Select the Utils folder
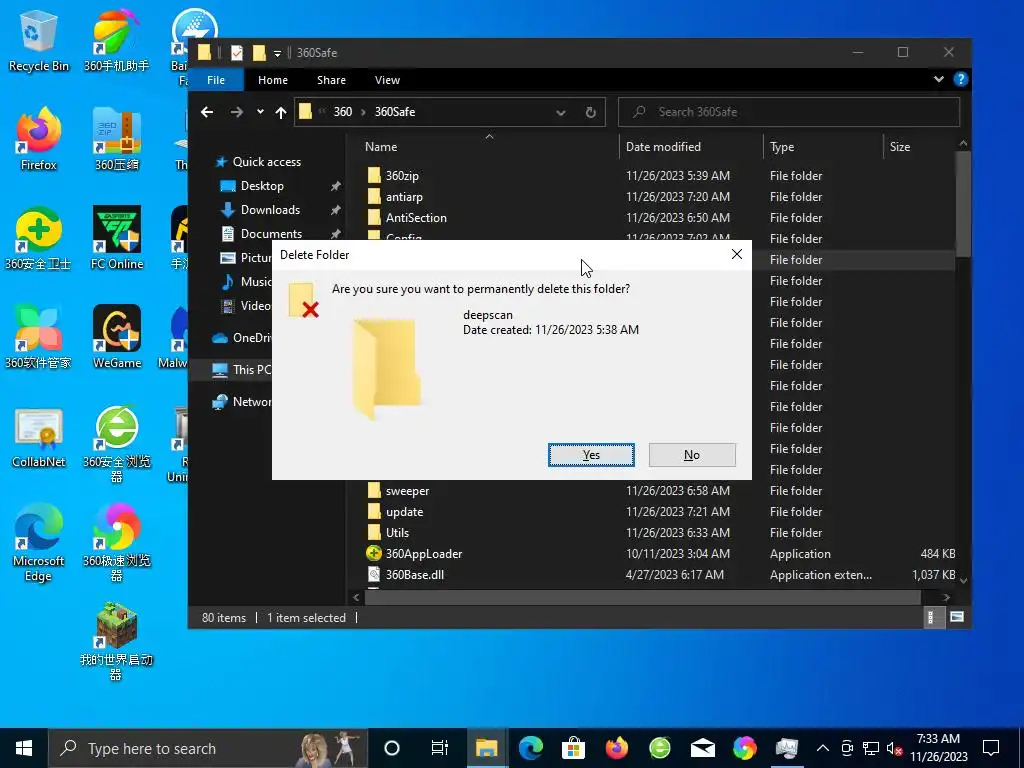 click(397, 532)
